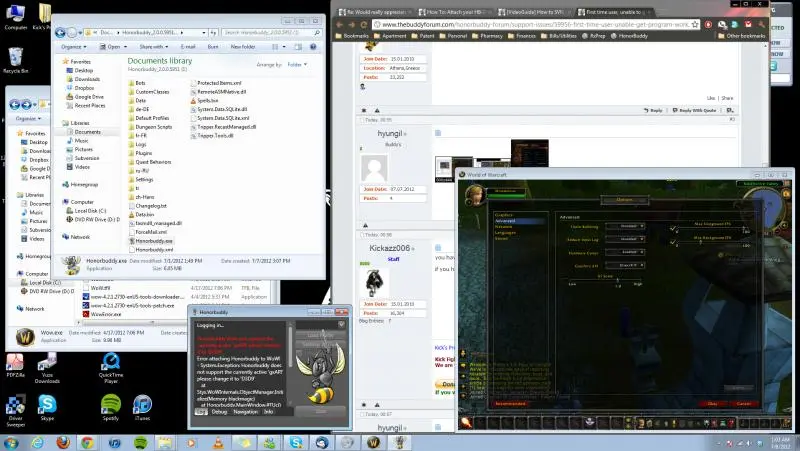Adjust the Max Background FPS slider

713,242
